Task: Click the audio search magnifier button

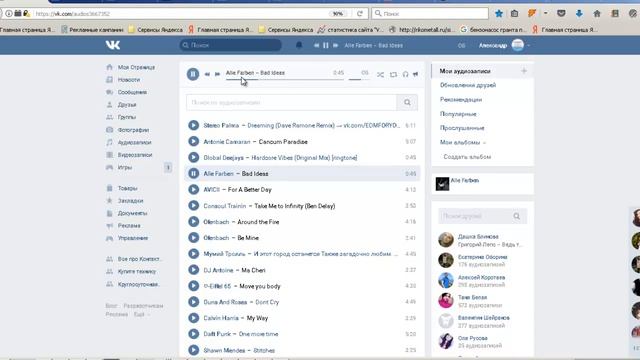Action: pos(407,102)
